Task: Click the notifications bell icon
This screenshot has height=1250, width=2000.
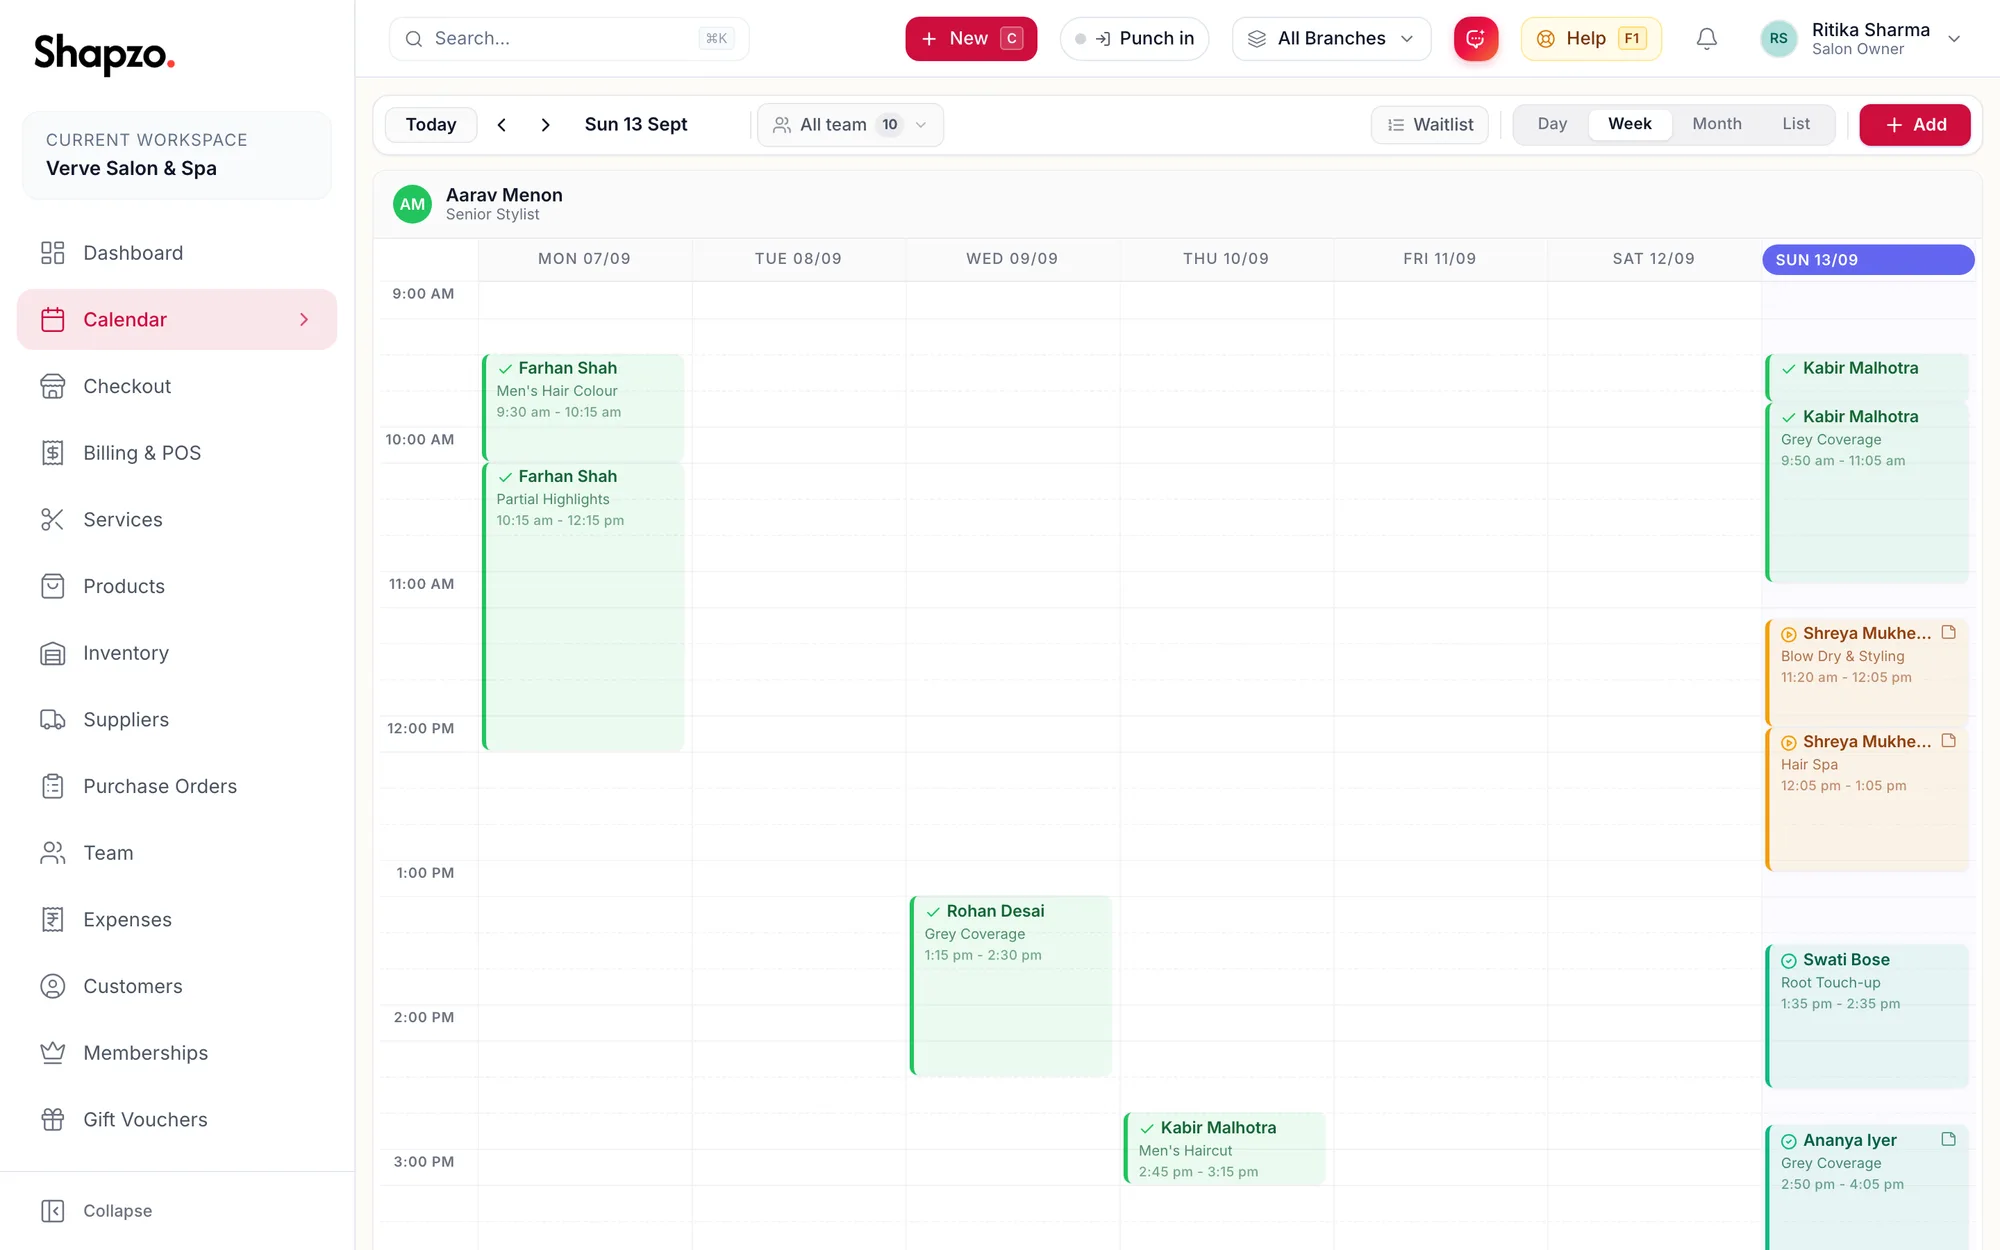Action: pyautogui.click(x=1707, y=39)
